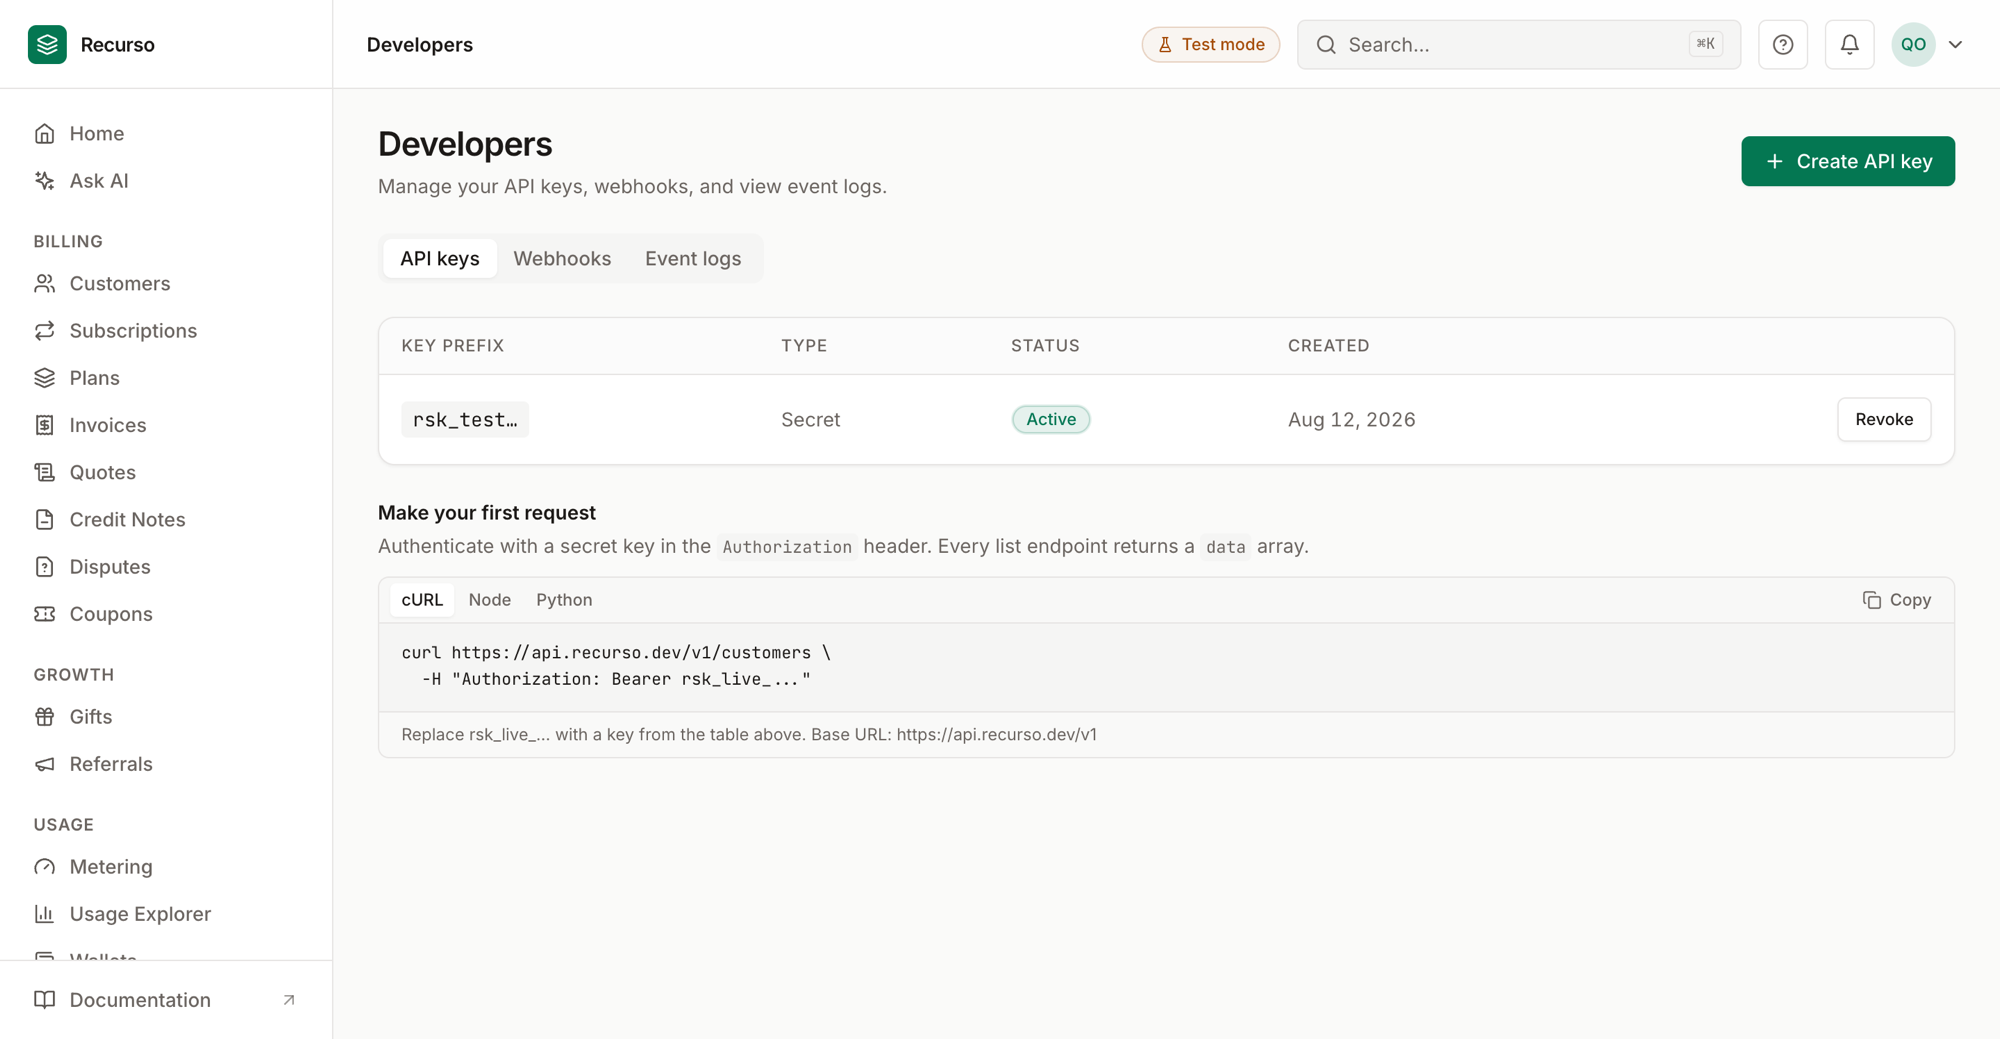Click the KEY PREFIX column header
The image size is (2000, 1039).
(453, 346)
